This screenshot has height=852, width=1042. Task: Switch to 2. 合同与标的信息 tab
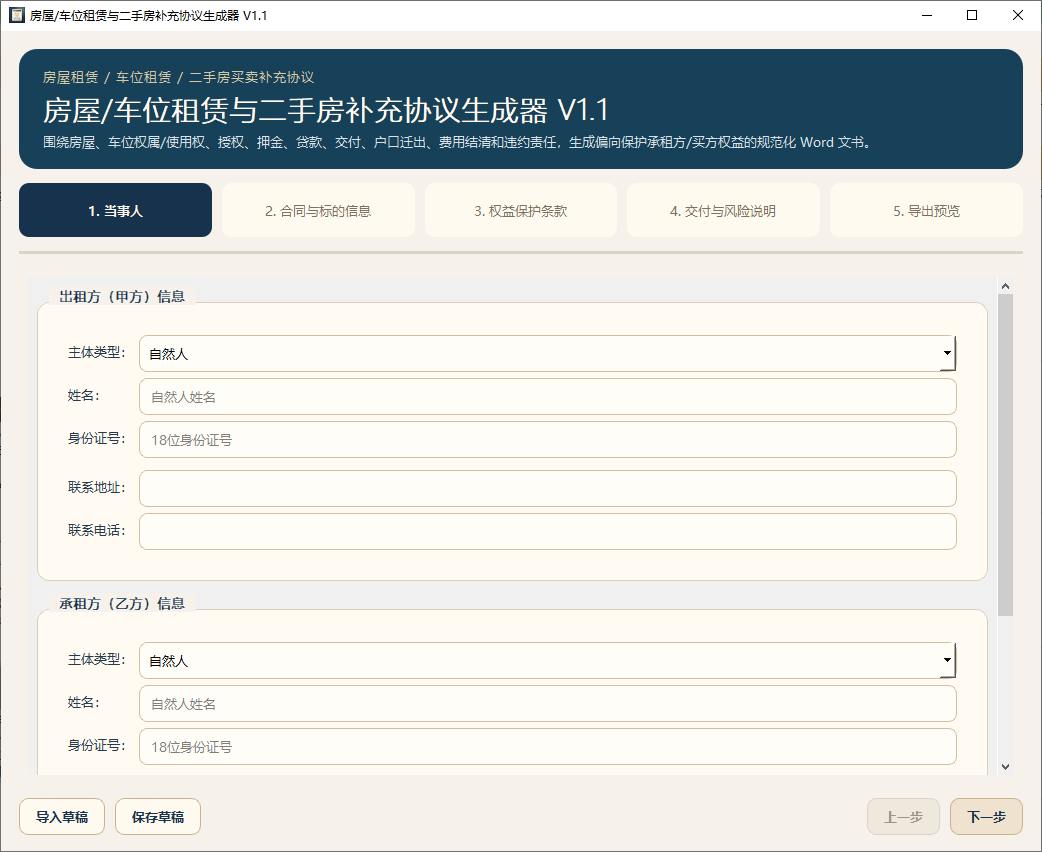pyautogui.click(x=318, y=211)
